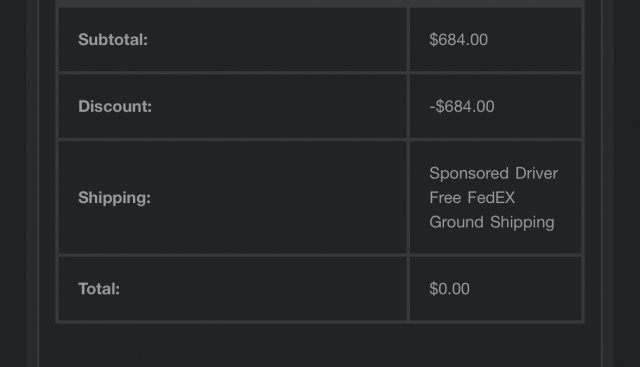
Task: Click the Subtotal label
Action: (x=113, y=40)
